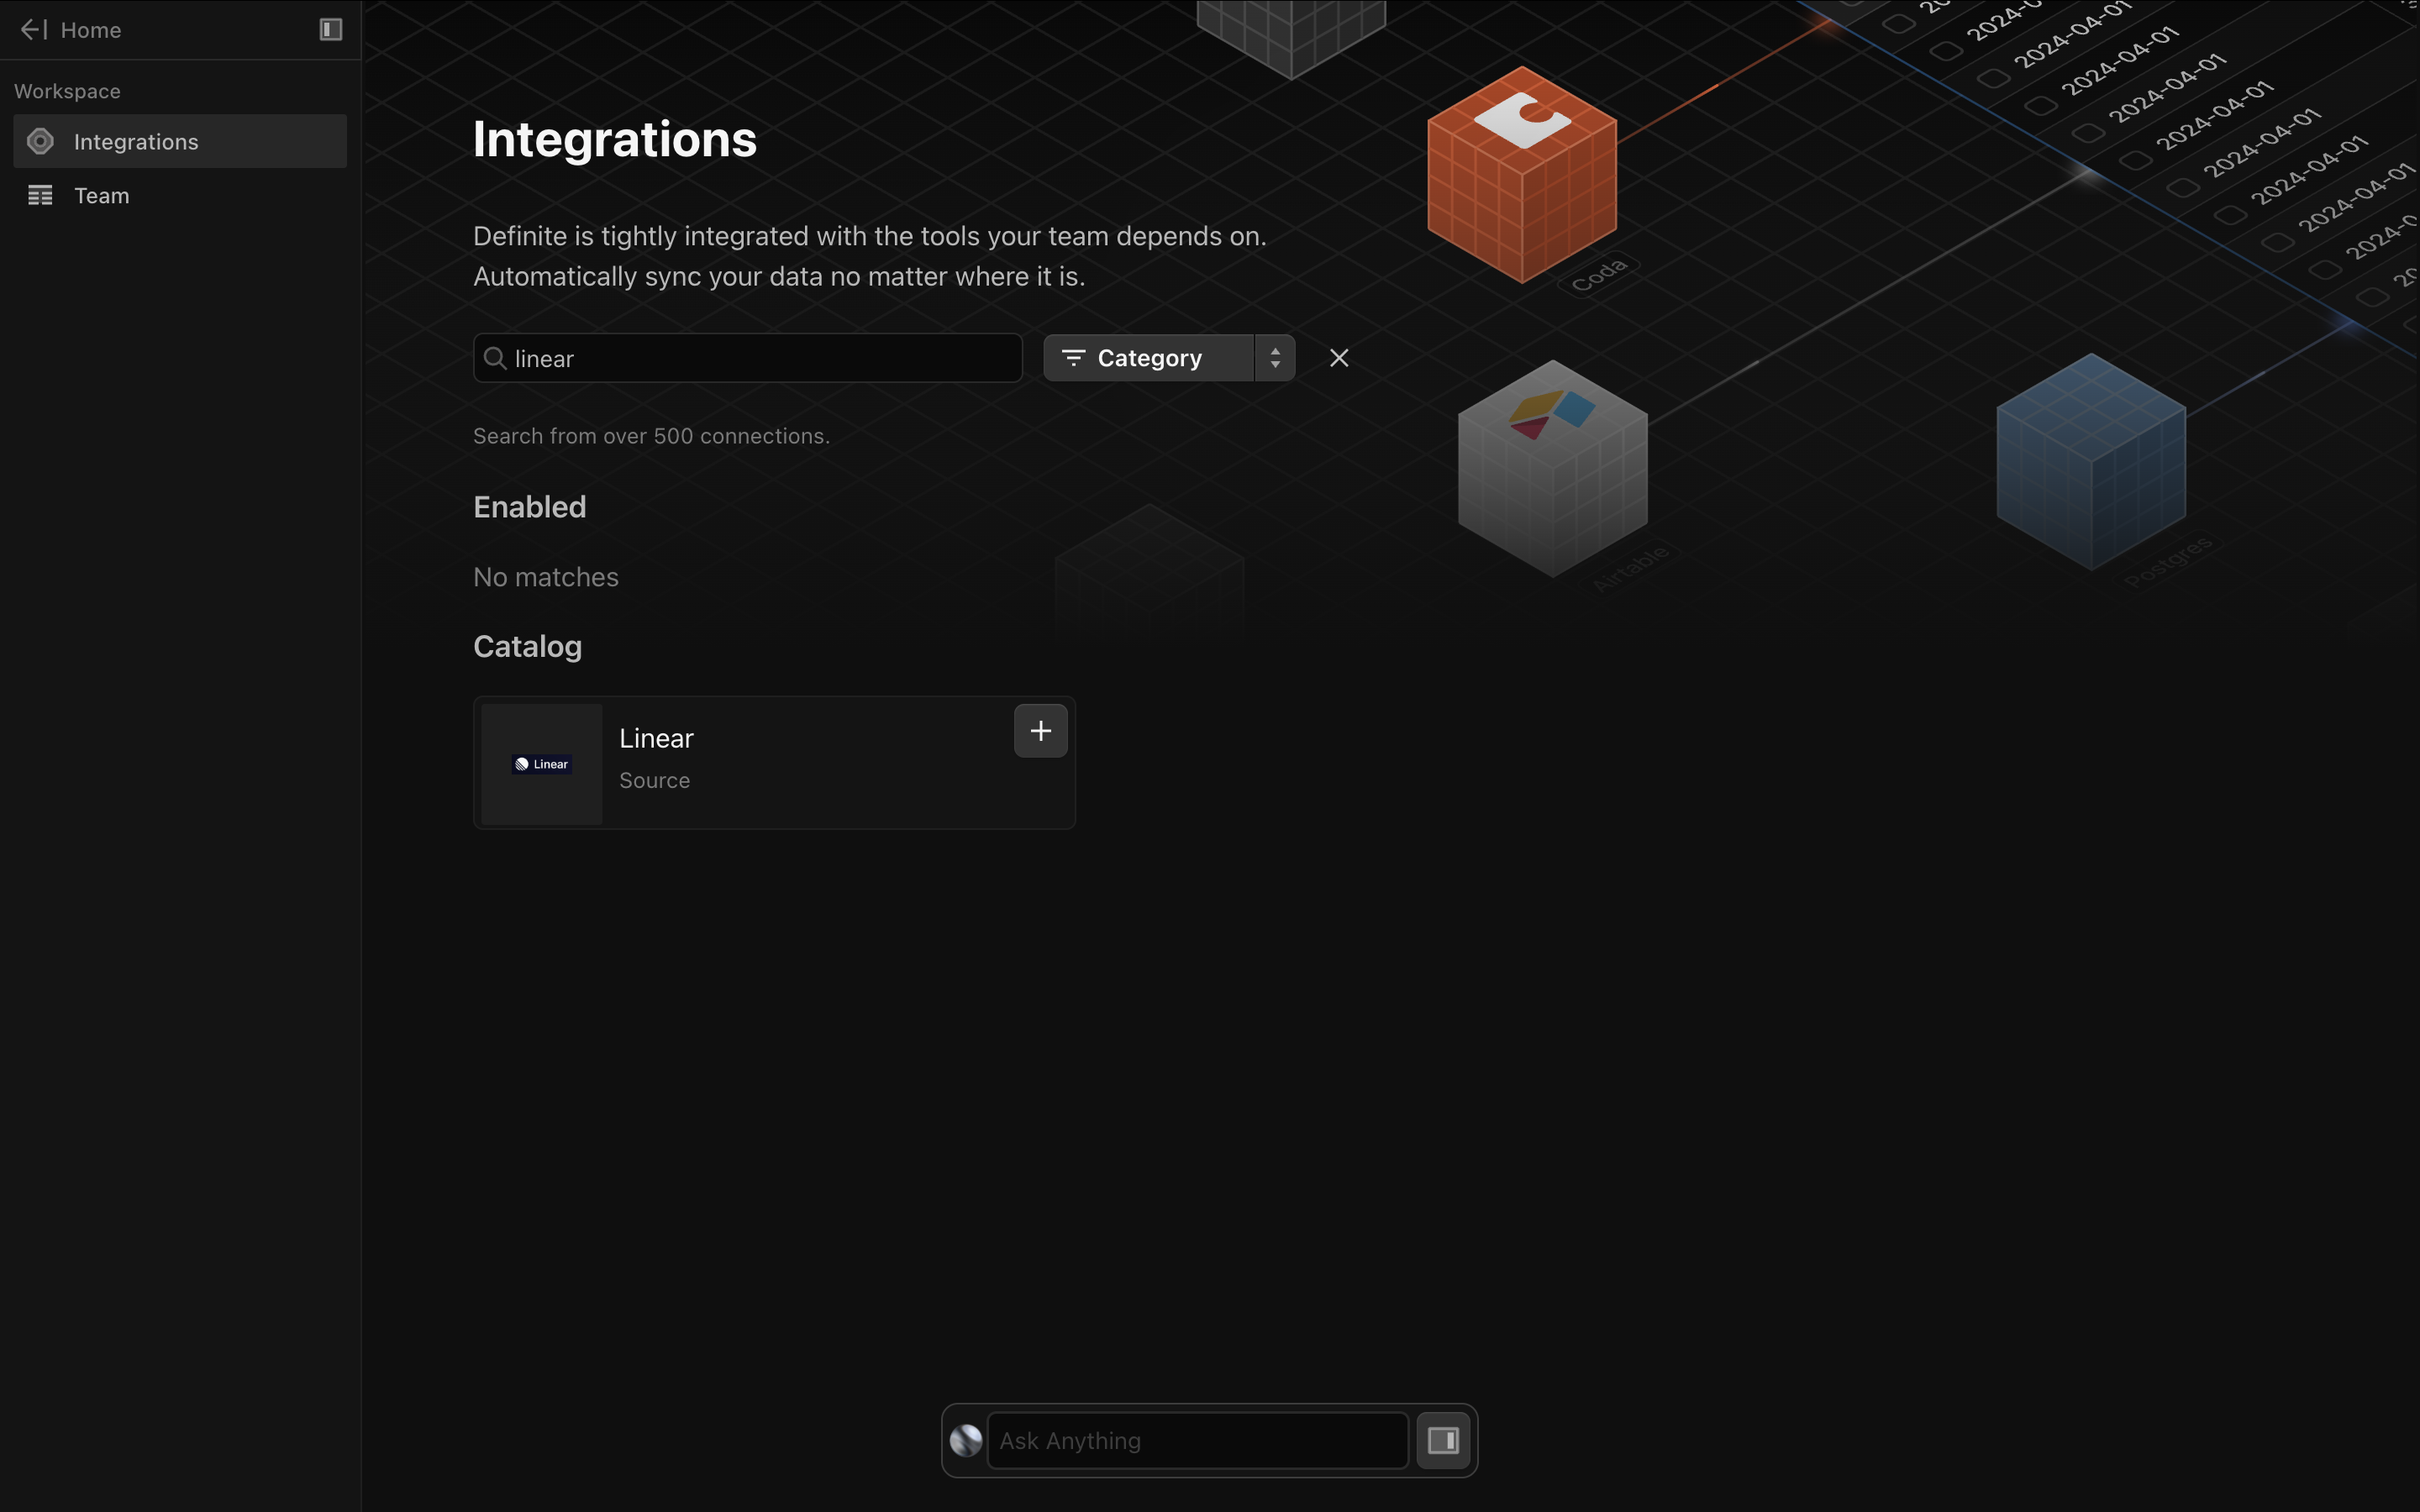Open the Linear catalog card title
Screen dimensions: 2420x1512
pos(656,738)
